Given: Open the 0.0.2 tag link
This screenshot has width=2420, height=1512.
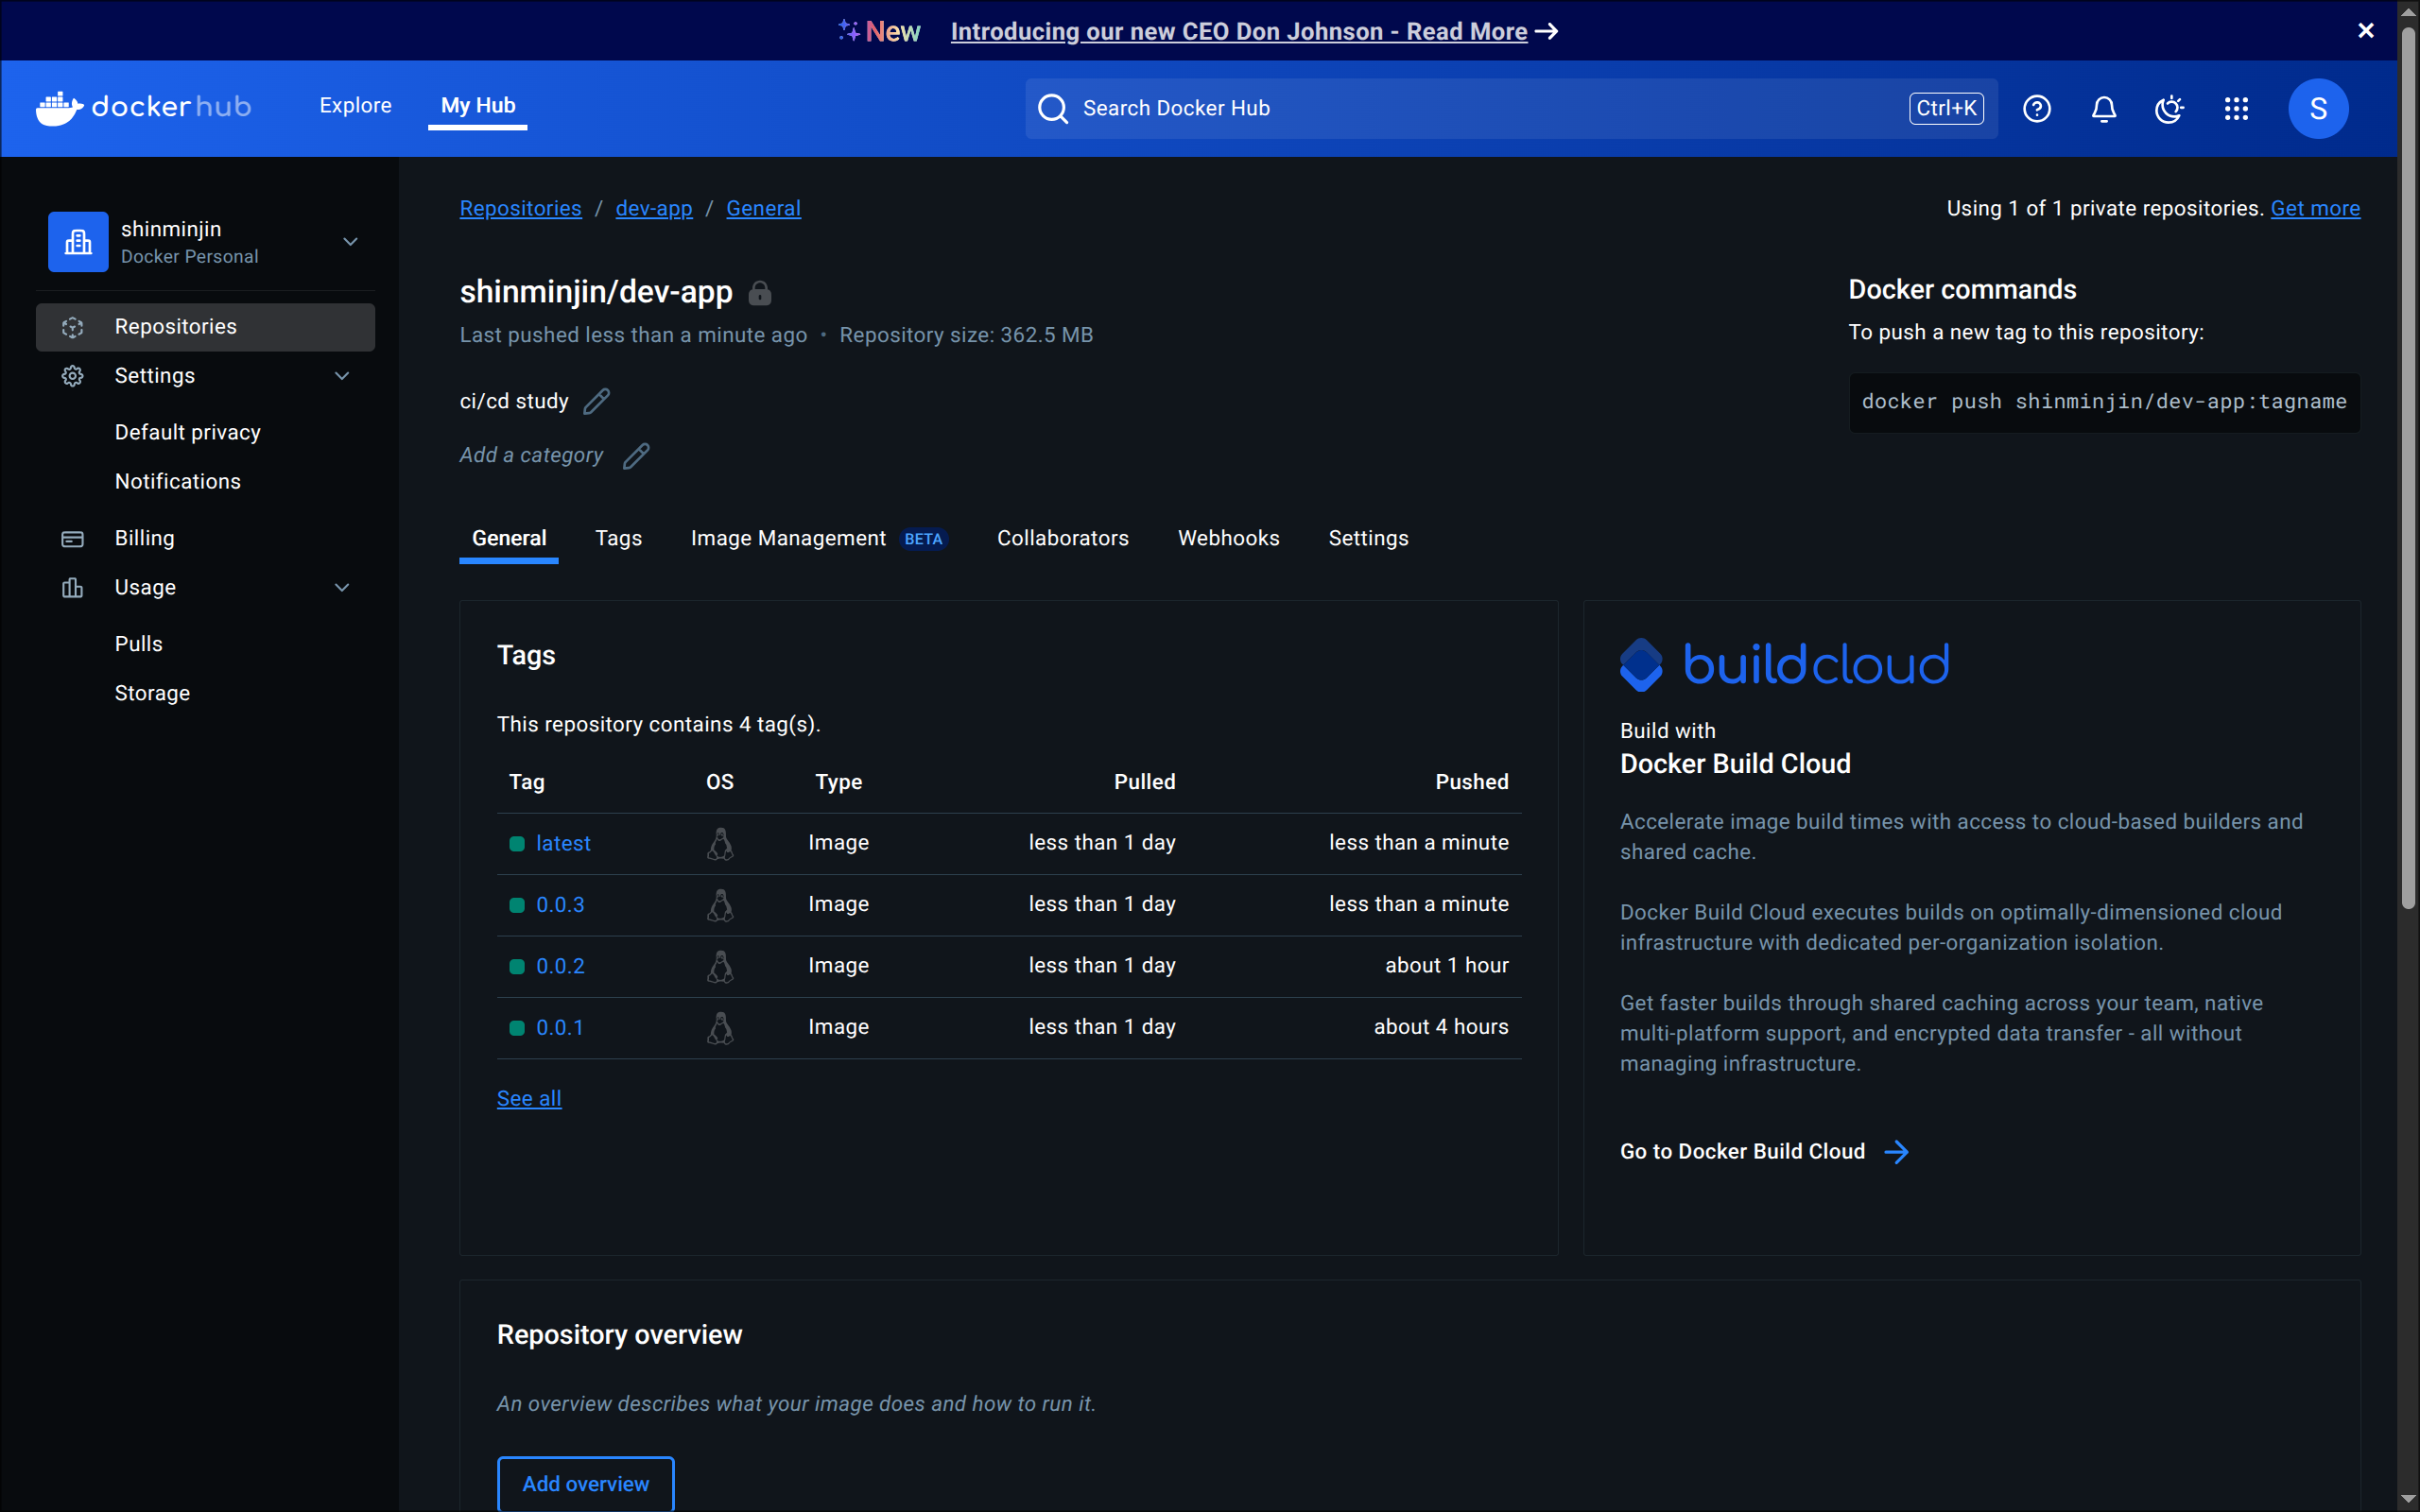Looking at the screenshot, I should [560, 966].
